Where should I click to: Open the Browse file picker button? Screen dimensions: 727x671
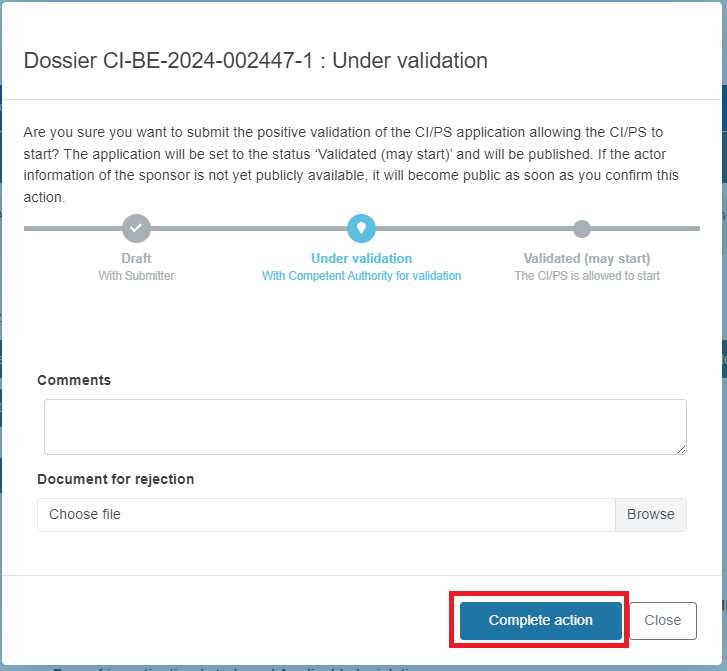click(650, 515)
